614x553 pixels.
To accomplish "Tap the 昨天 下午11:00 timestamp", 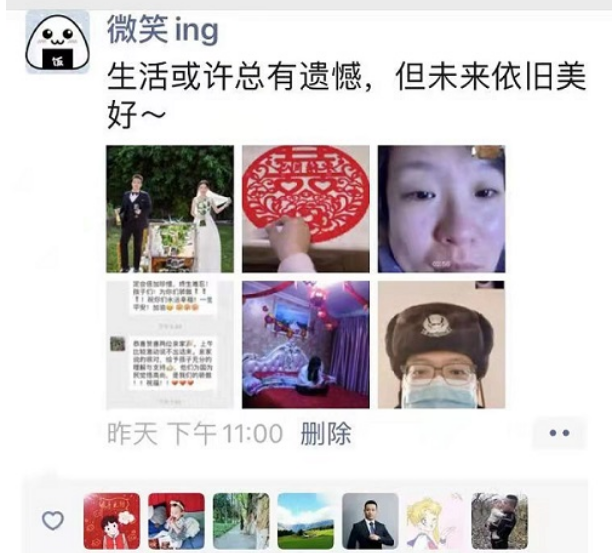I will coord(195,434).
